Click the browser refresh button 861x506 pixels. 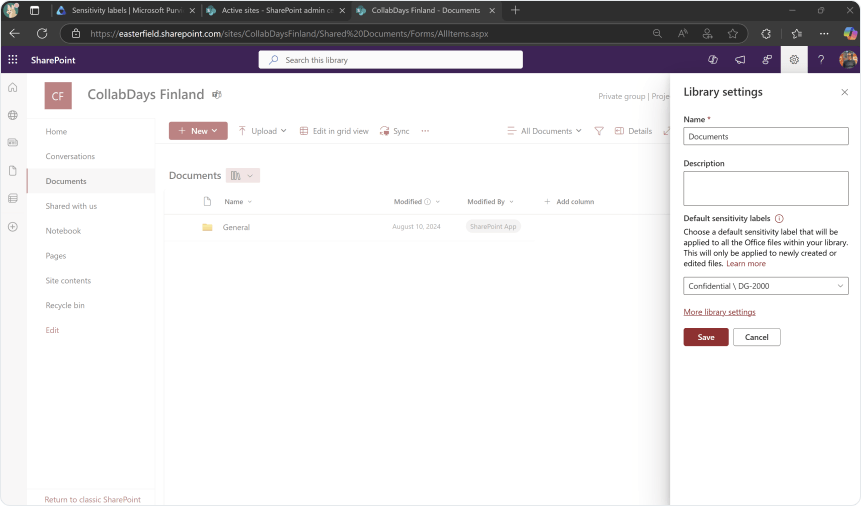42,34
